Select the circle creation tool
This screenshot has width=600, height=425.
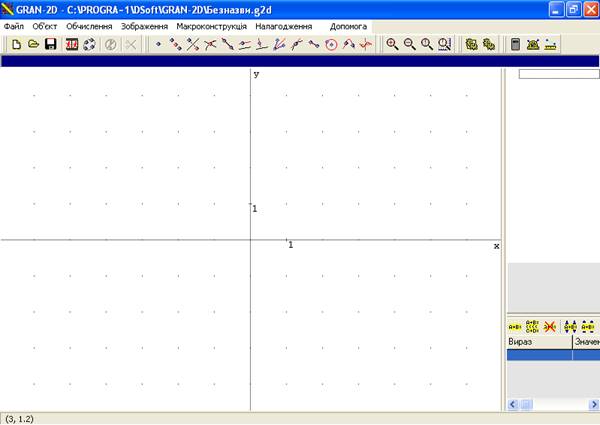click(331, 45)
